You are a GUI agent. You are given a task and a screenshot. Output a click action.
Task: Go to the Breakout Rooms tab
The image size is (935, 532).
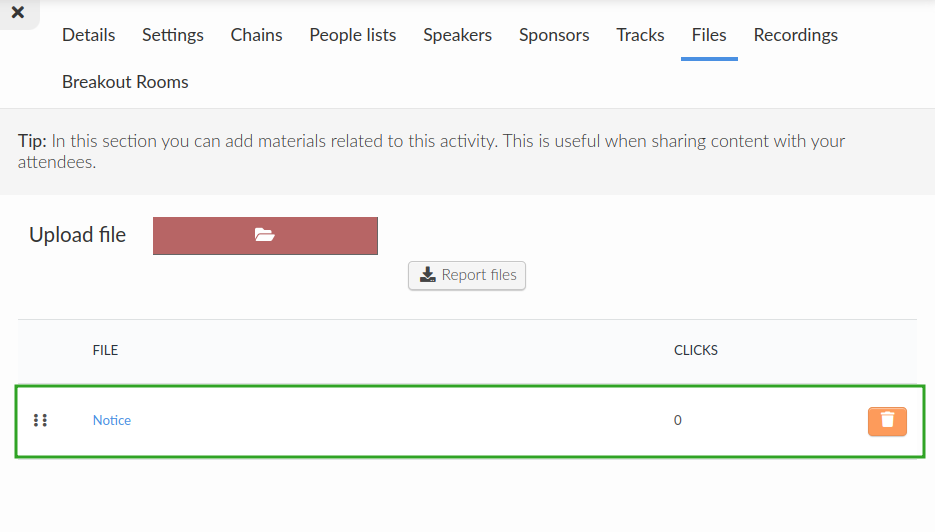coord(125,82)
